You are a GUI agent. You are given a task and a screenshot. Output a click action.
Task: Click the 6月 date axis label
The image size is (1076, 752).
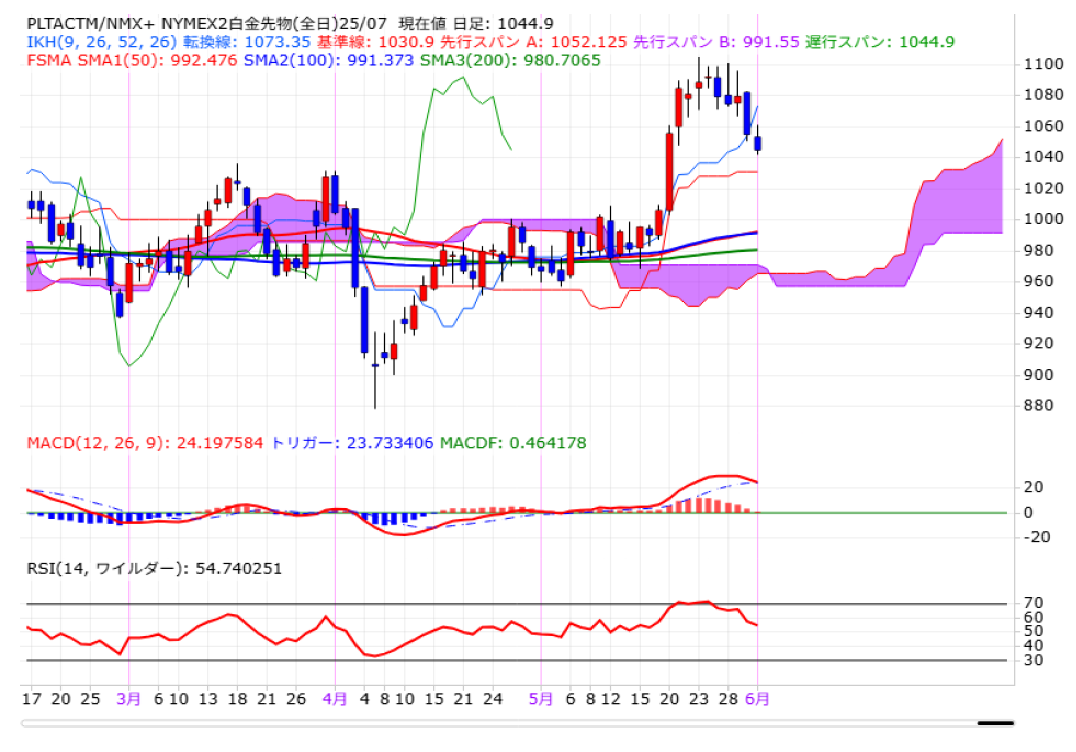click(x=757, y=699)
